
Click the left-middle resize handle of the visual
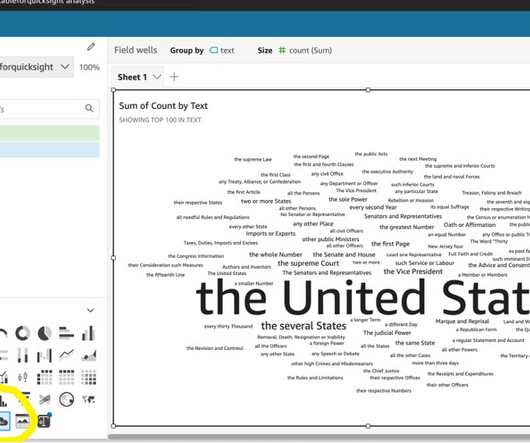(x=114, y=258)
